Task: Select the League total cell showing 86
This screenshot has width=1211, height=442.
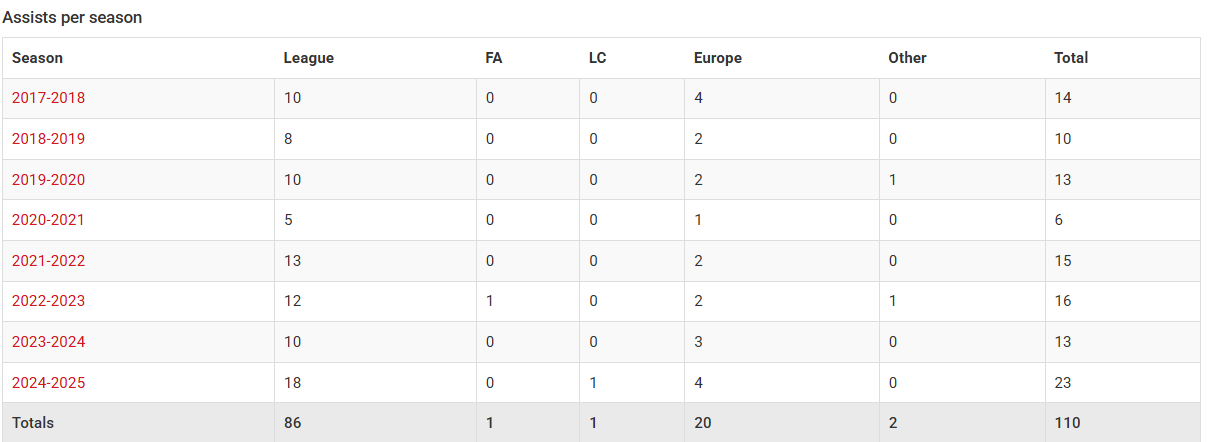Action: click(293, 423)
